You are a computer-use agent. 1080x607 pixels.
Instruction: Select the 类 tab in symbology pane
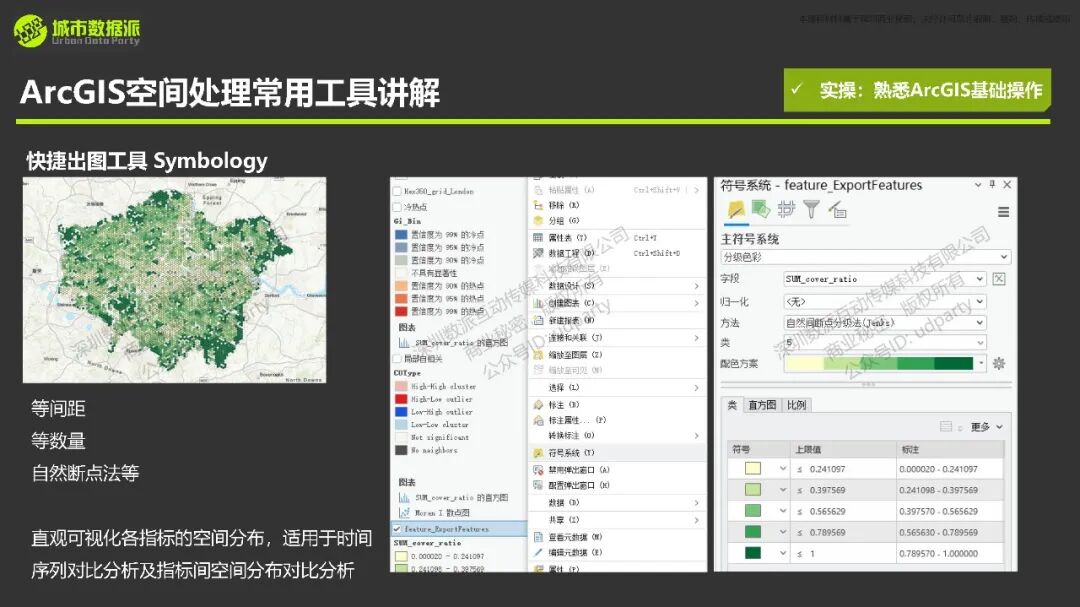point(731,405)
